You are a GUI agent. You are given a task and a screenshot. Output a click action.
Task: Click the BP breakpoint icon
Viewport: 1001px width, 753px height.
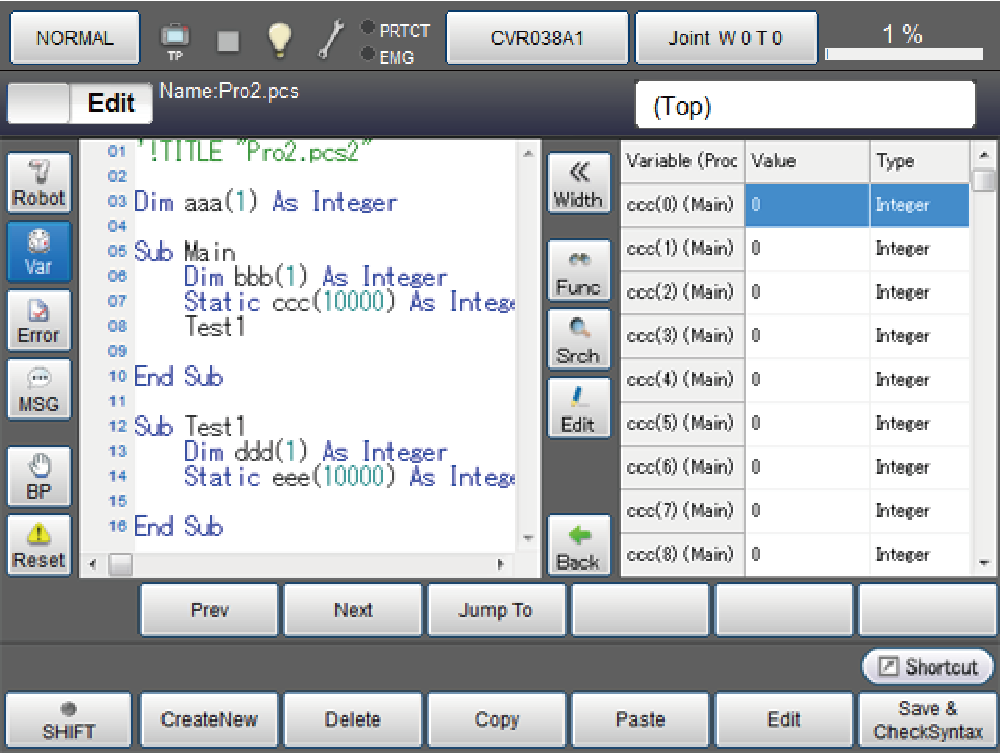(39, 476)
